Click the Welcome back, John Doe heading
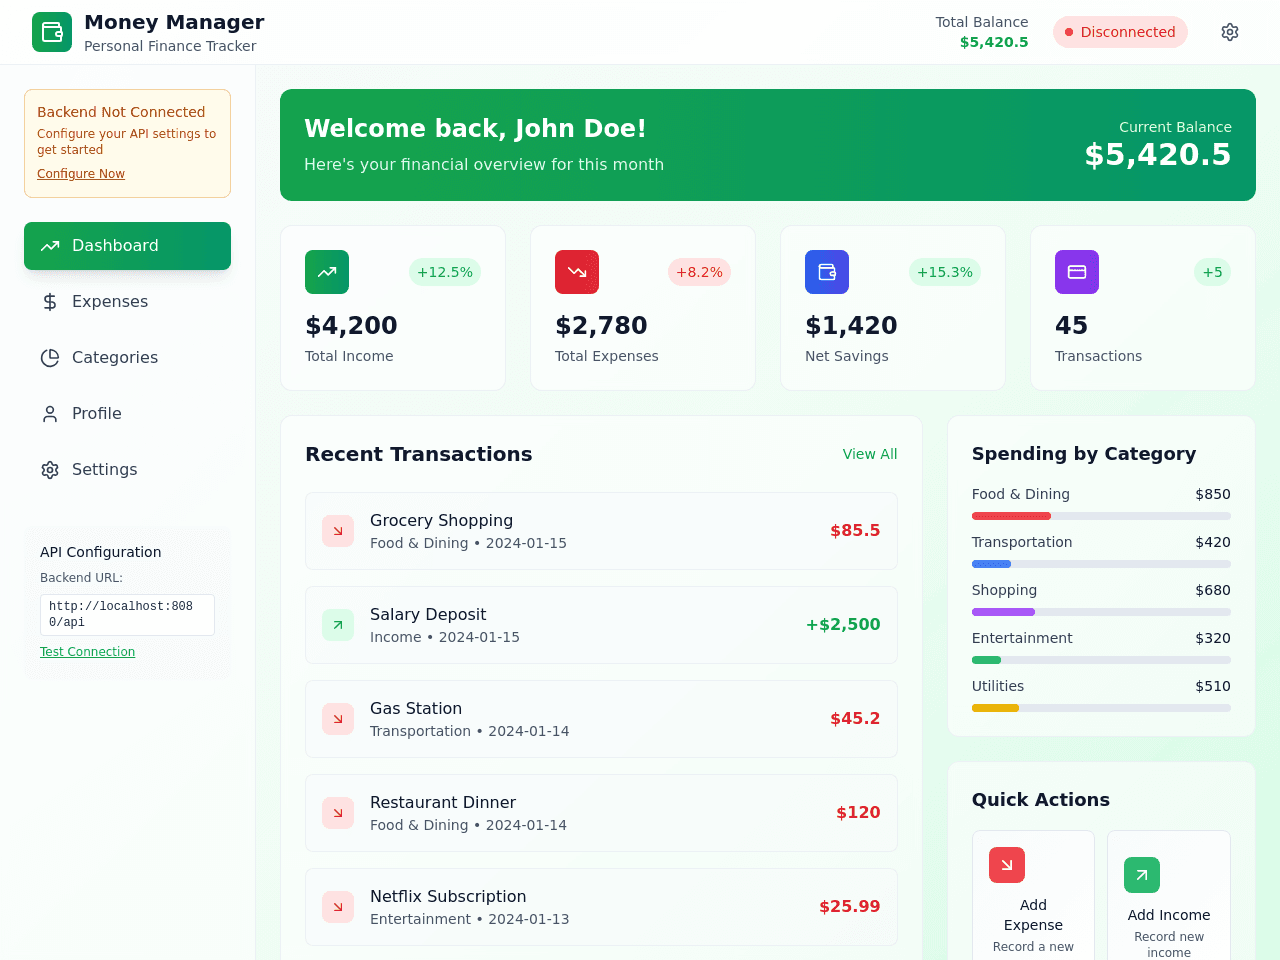 pyautogui.click(x=475, y=129)
